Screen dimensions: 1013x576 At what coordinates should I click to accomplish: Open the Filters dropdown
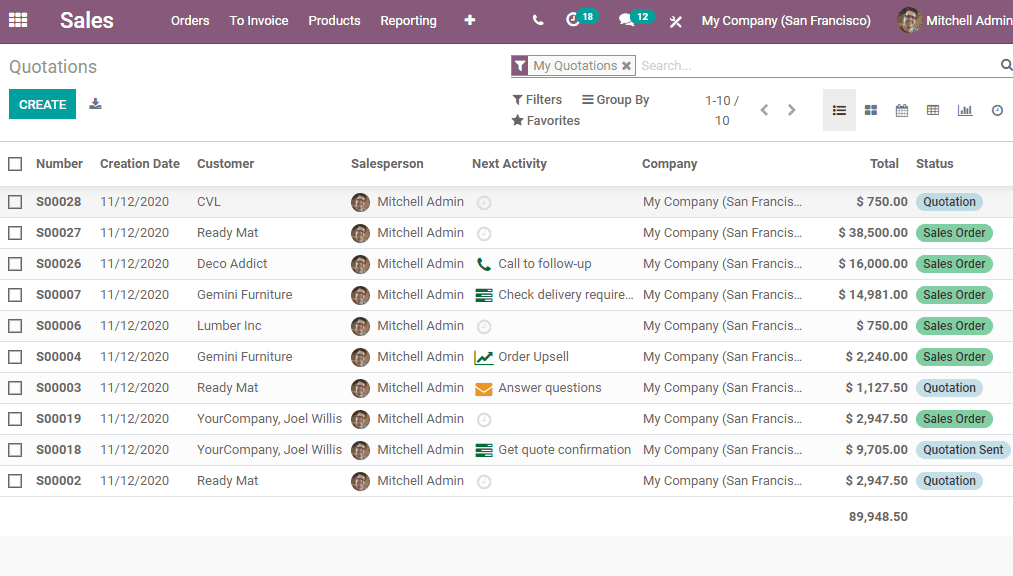pyautogui.click(x=537, y=99)
